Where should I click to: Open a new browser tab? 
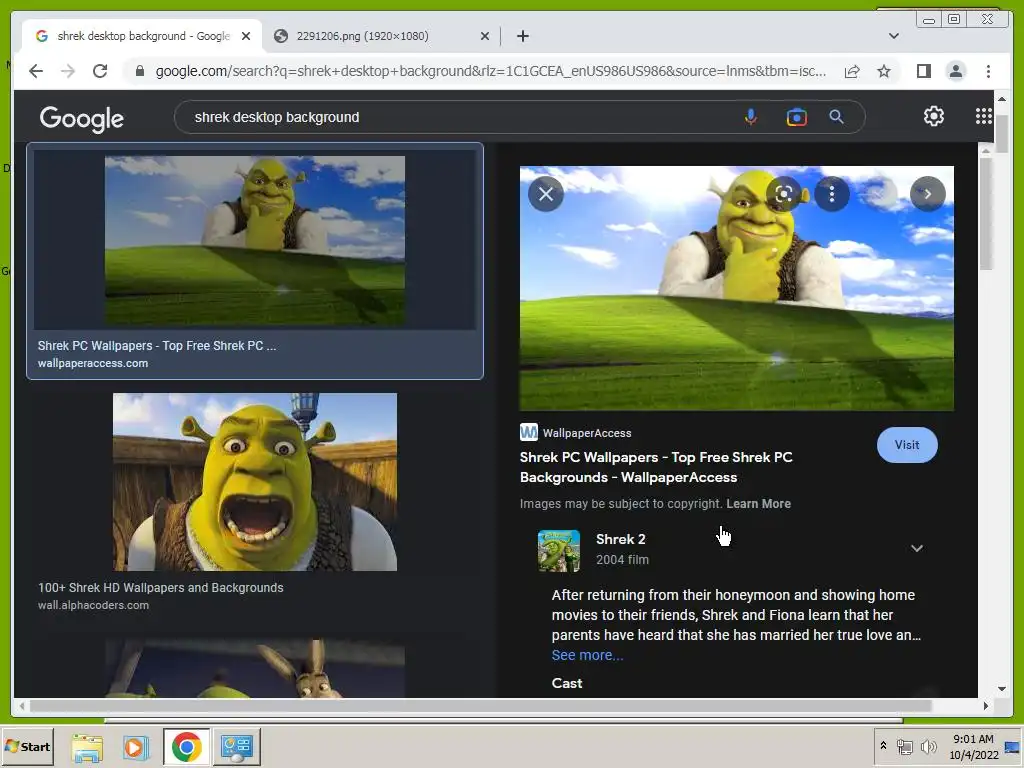point(522,36)
